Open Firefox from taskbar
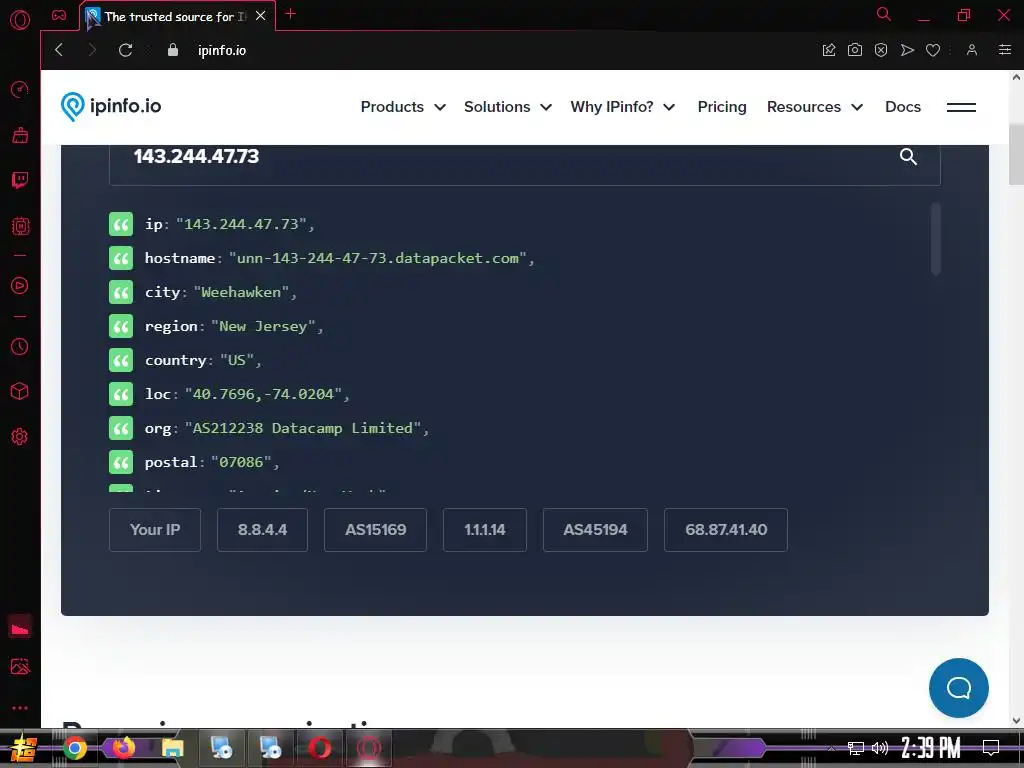This screenshot has height=768, width=1024. click(123, 748)
